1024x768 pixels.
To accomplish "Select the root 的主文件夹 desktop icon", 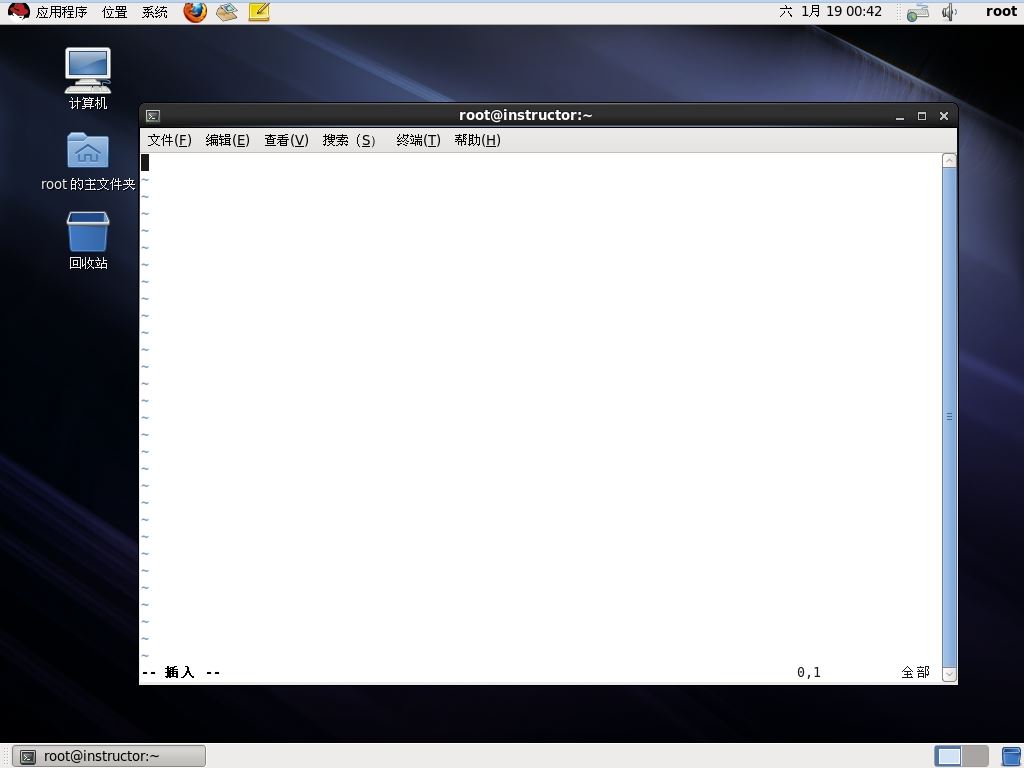I will click(x=88, y=161).
